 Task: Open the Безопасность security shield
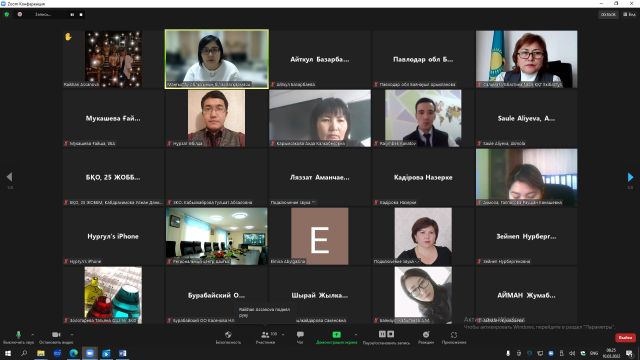tap(228, 338)
